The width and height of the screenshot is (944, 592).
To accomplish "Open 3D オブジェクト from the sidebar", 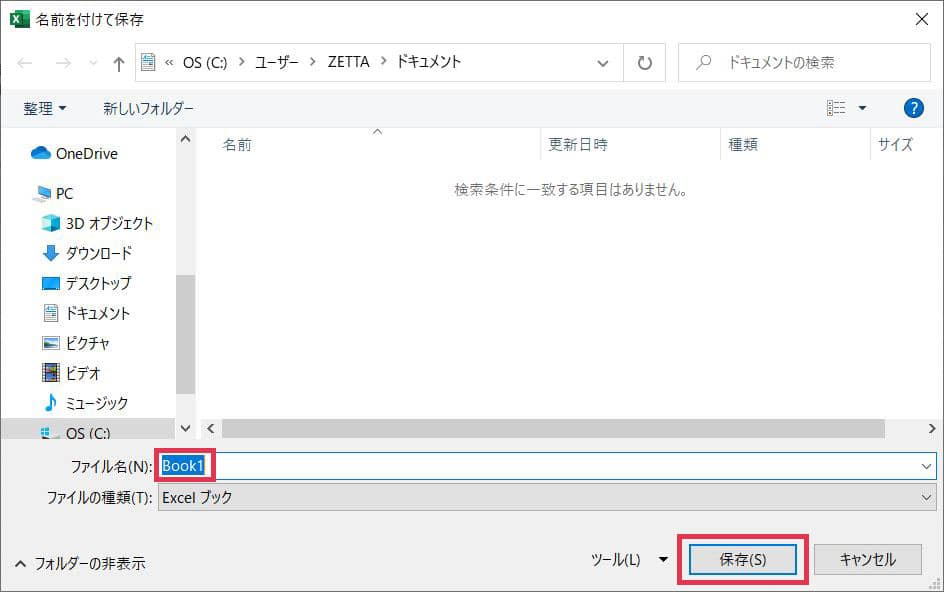I will [x=108, y=223].
